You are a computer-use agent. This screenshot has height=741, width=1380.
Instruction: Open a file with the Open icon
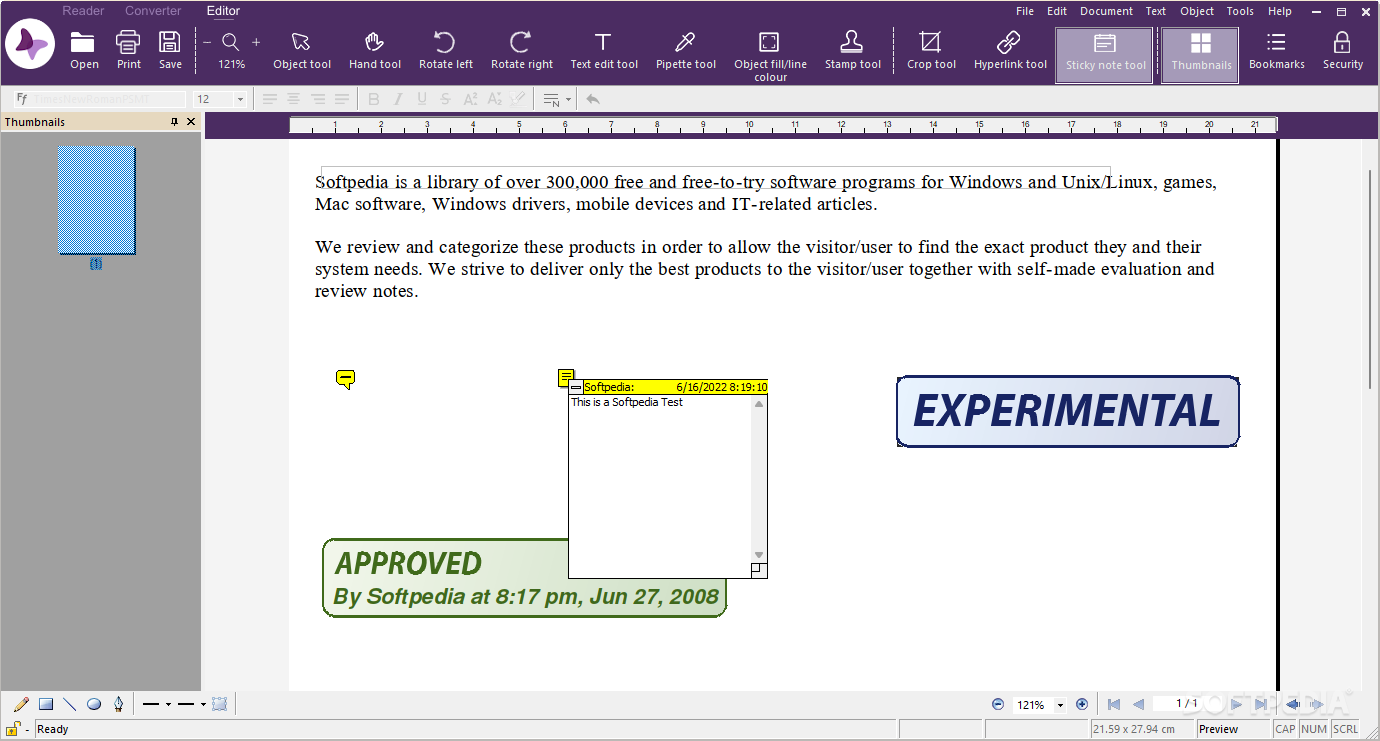tap(84, 50)
